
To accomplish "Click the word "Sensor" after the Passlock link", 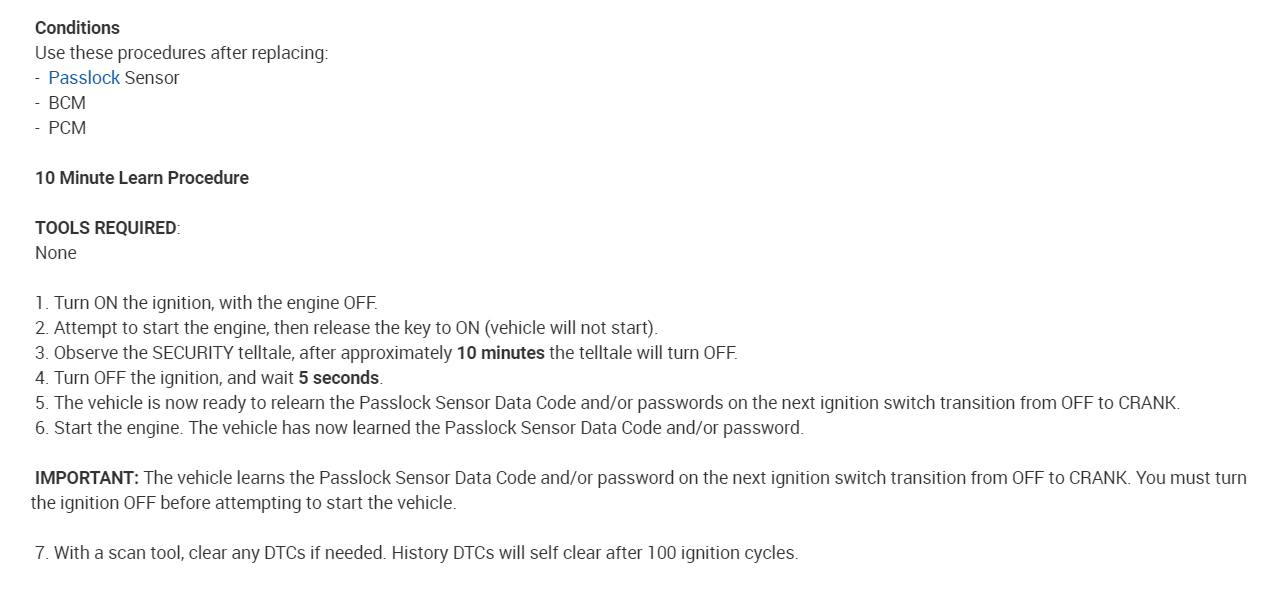I will click(152, 78).
